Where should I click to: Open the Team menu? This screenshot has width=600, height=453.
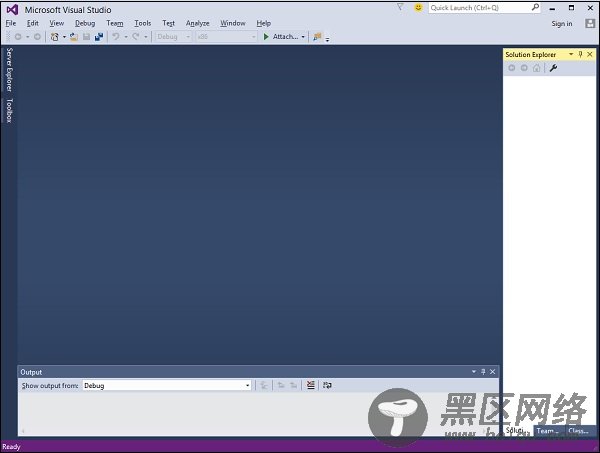(x=115, y=23)
